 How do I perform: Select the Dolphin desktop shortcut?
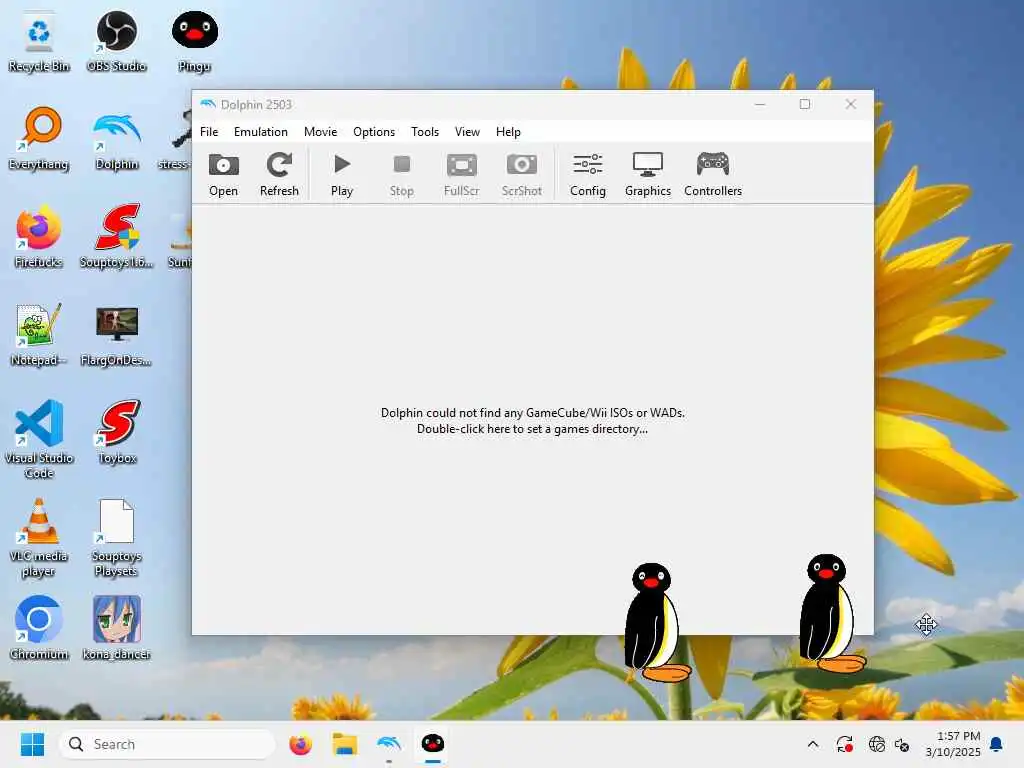click(x=117, y=139)
